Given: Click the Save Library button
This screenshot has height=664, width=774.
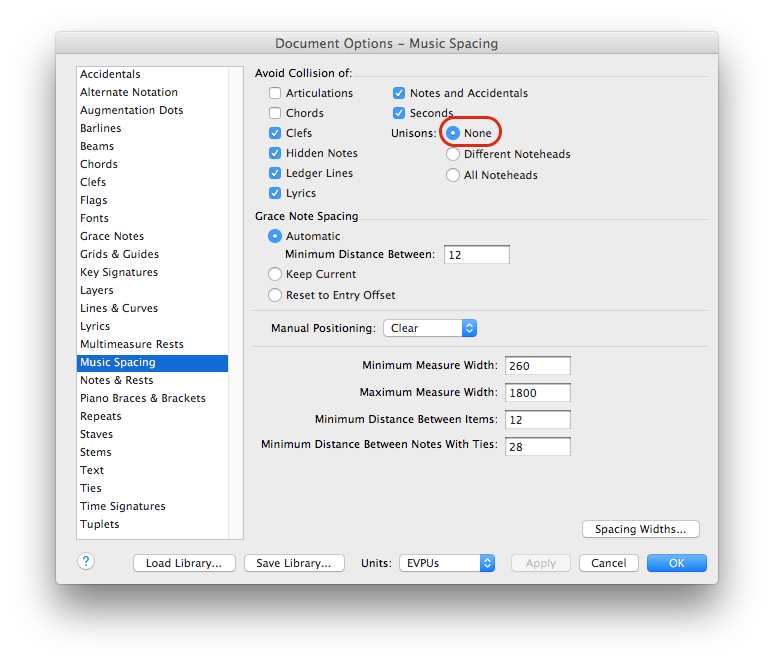Looking at the screenshot, I should click(294, 563).
